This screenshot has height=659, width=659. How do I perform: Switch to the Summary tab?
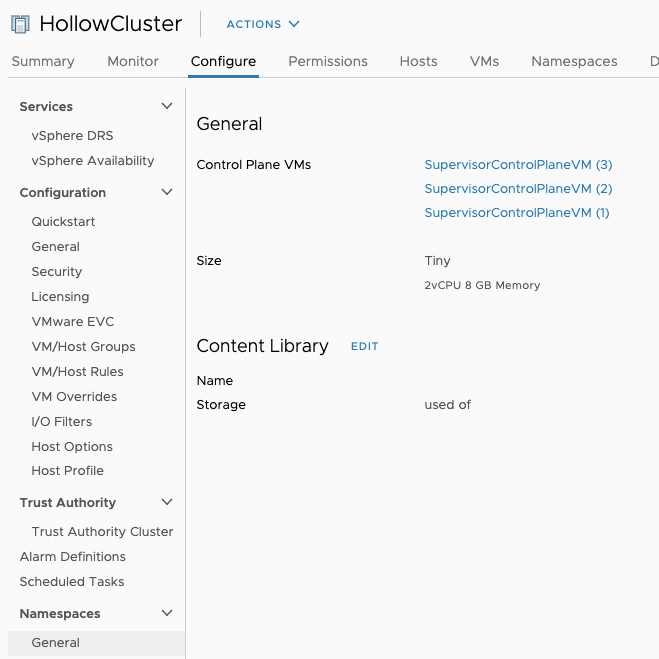(43, 61)
